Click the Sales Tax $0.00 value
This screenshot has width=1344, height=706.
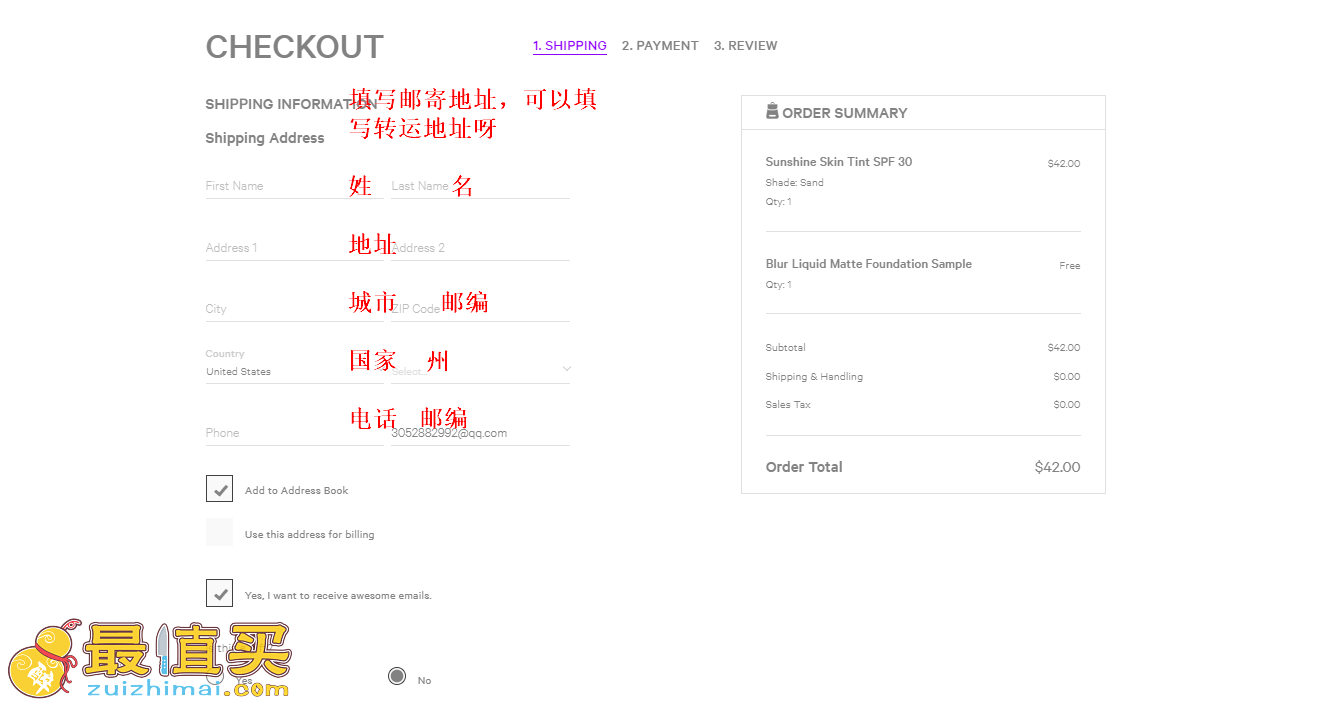click(x=1067, y=405)
